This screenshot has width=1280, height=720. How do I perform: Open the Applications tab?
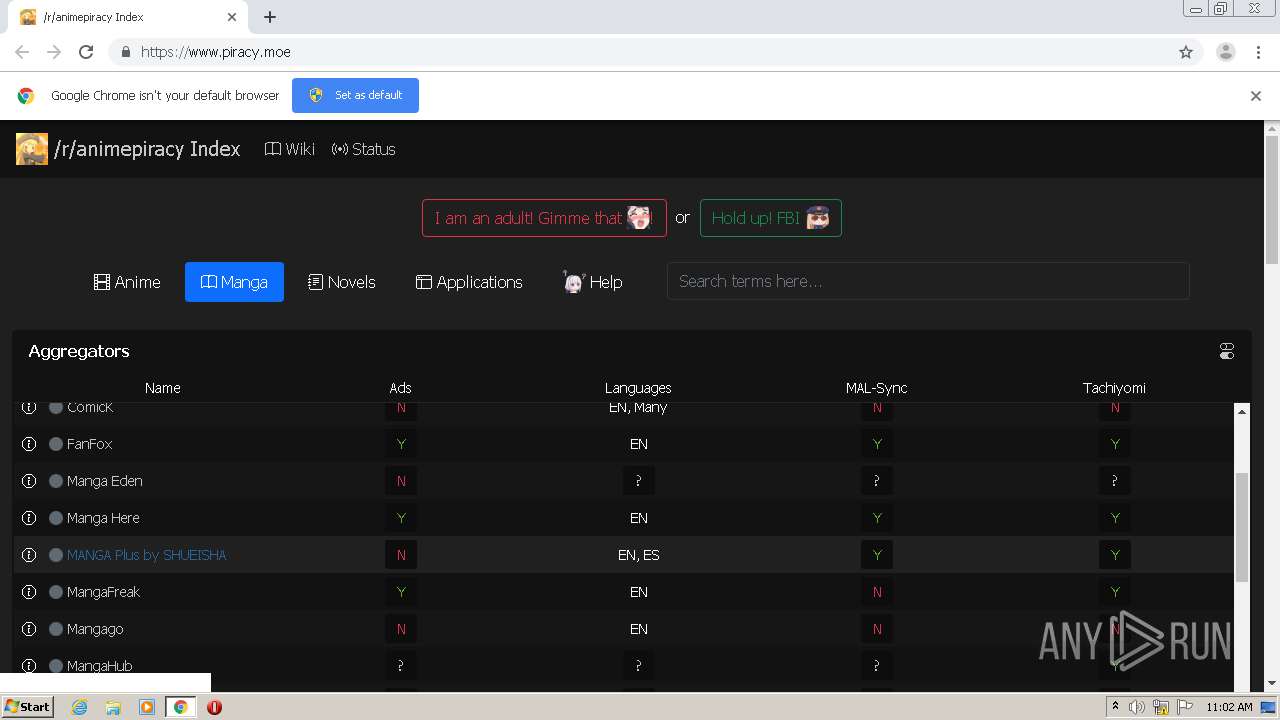[x=469, y=282]
